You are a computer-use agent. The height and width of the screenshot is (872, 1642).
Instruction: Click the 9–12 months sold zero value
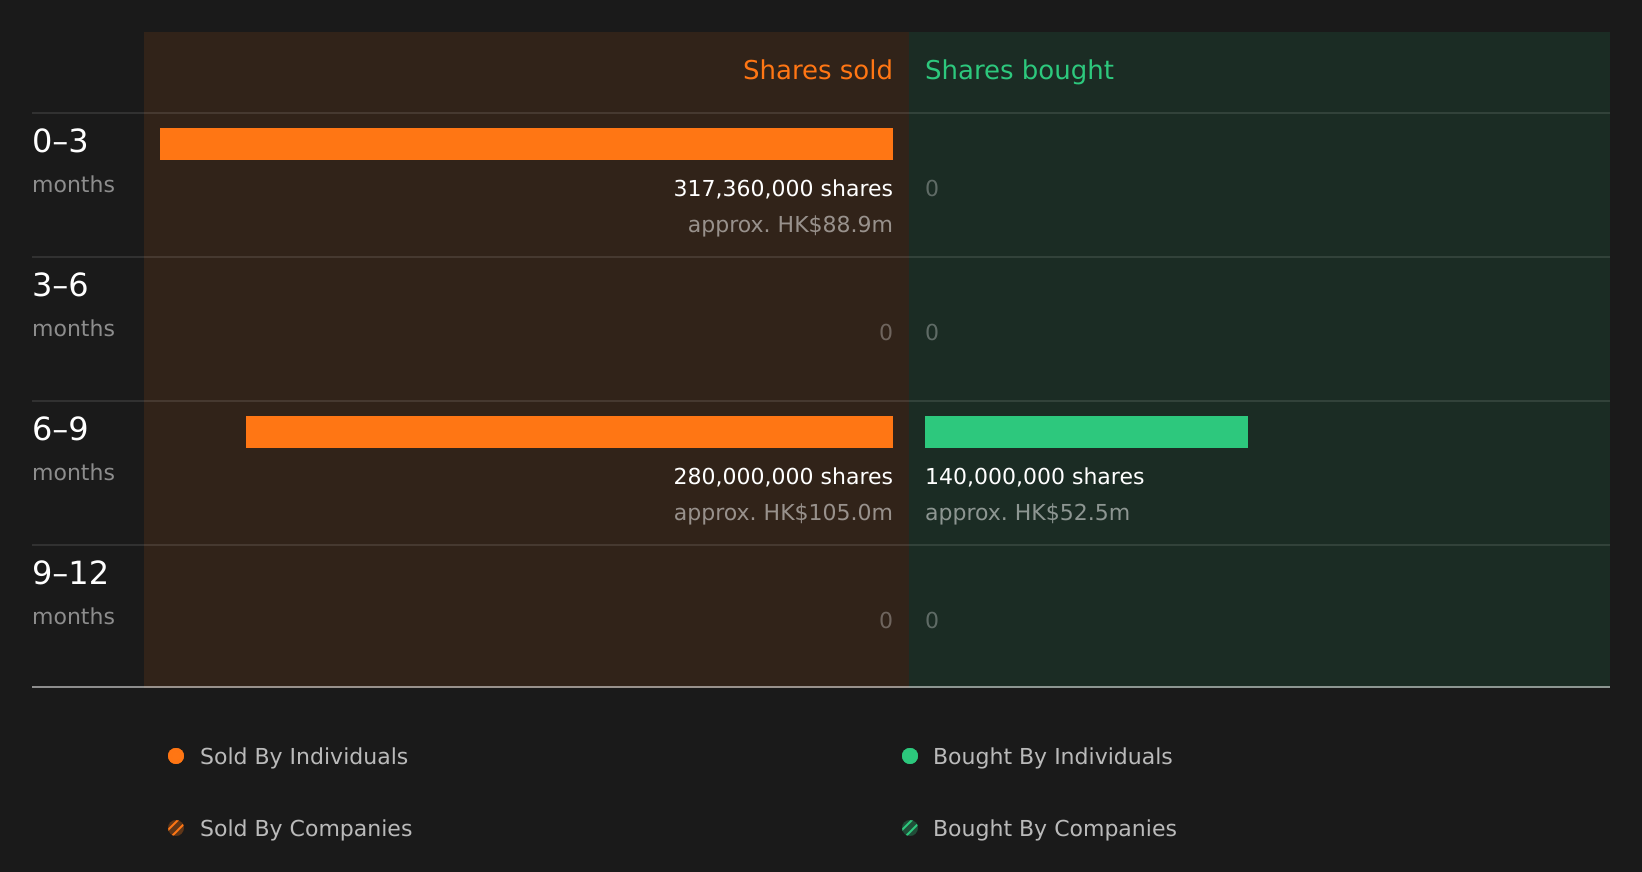886,621
